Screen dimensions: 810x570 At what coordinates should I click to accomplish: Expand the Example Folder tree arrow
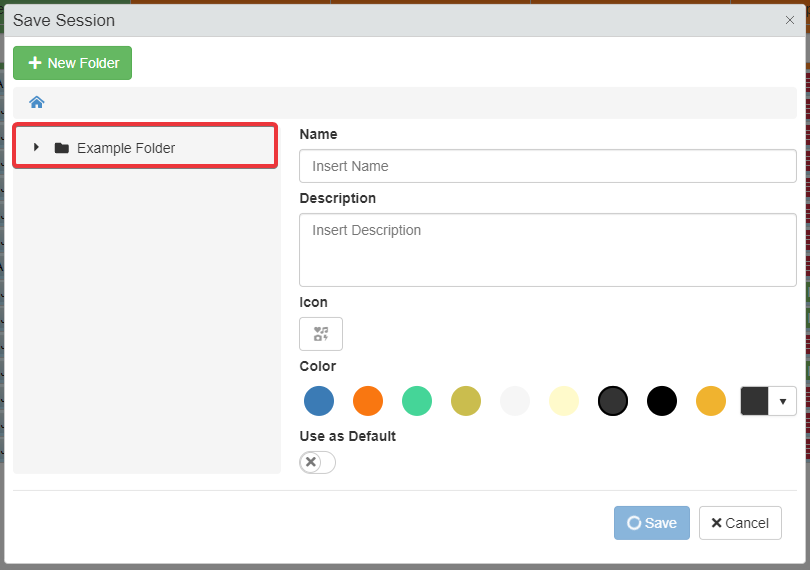point(36,148)
